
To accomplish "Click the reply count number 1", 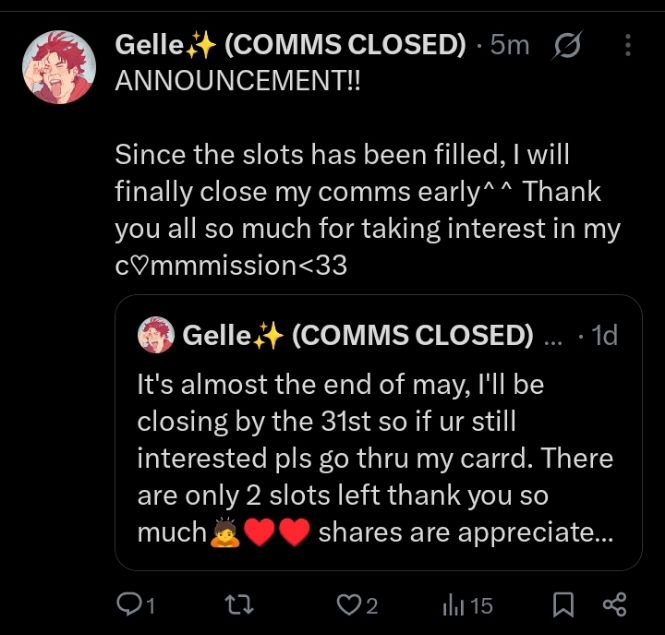I will pos(151,605).
